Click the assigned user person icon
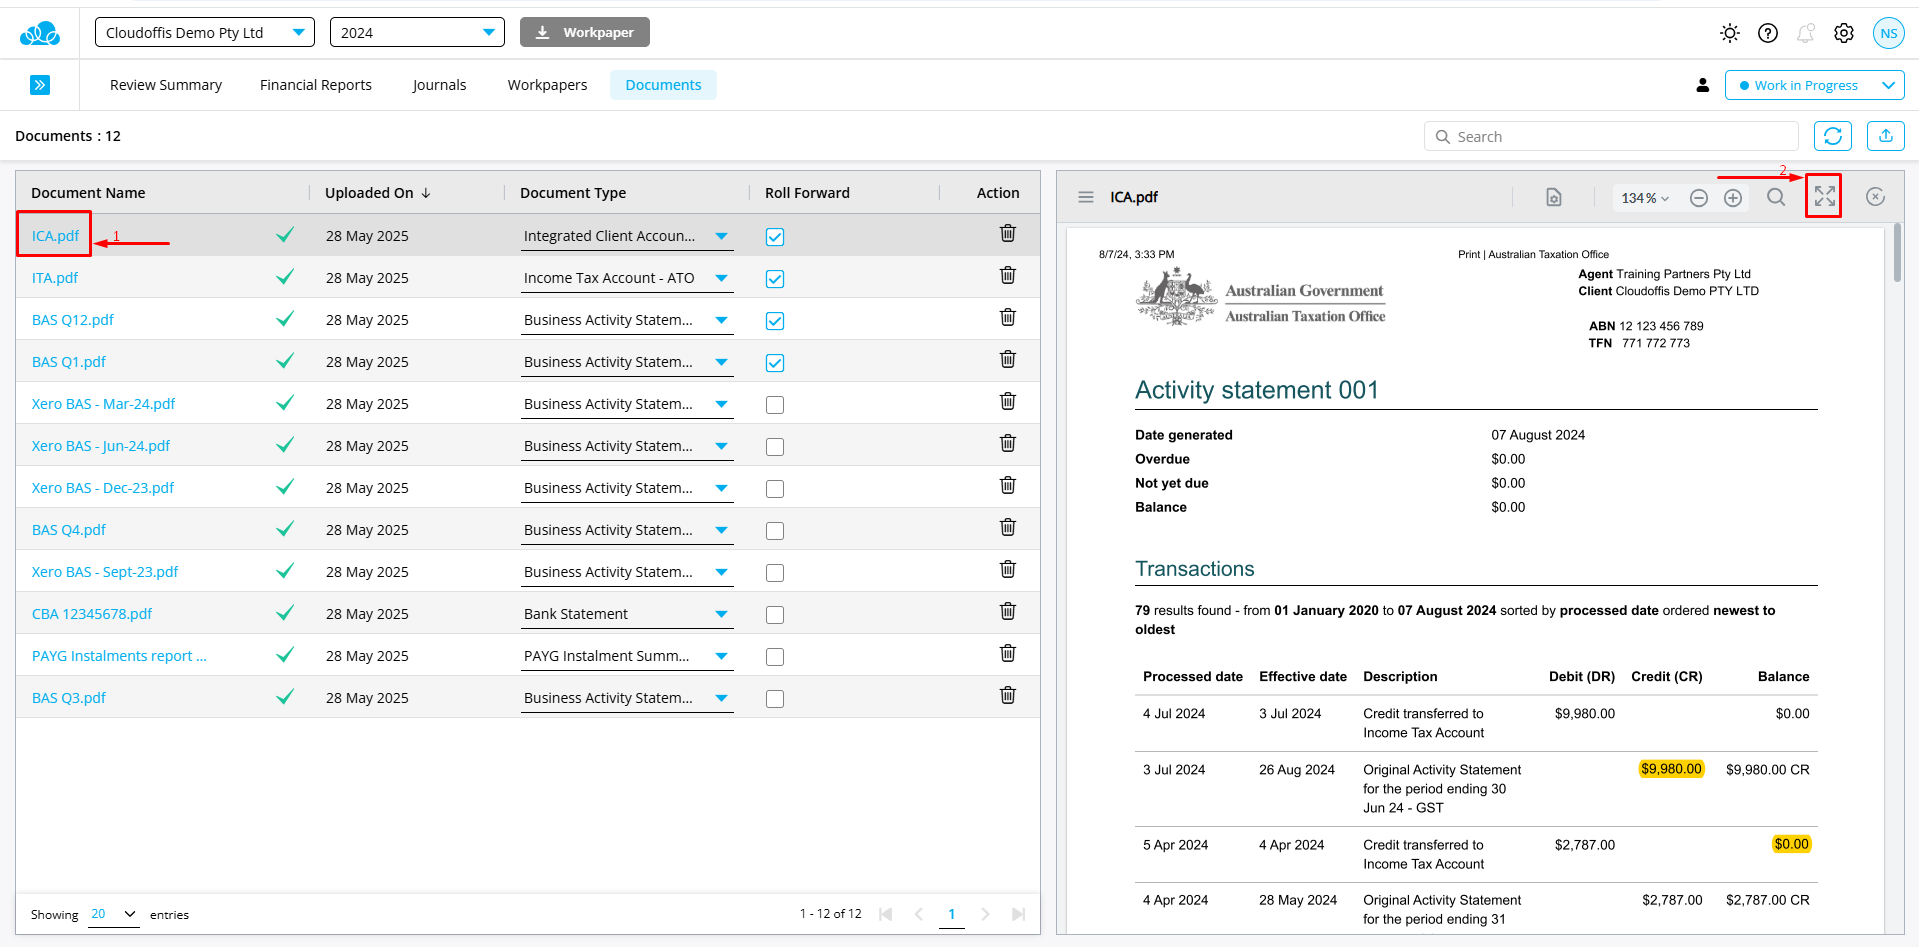The width and height of the screenshot is (1919, 947). (1703, 85)
